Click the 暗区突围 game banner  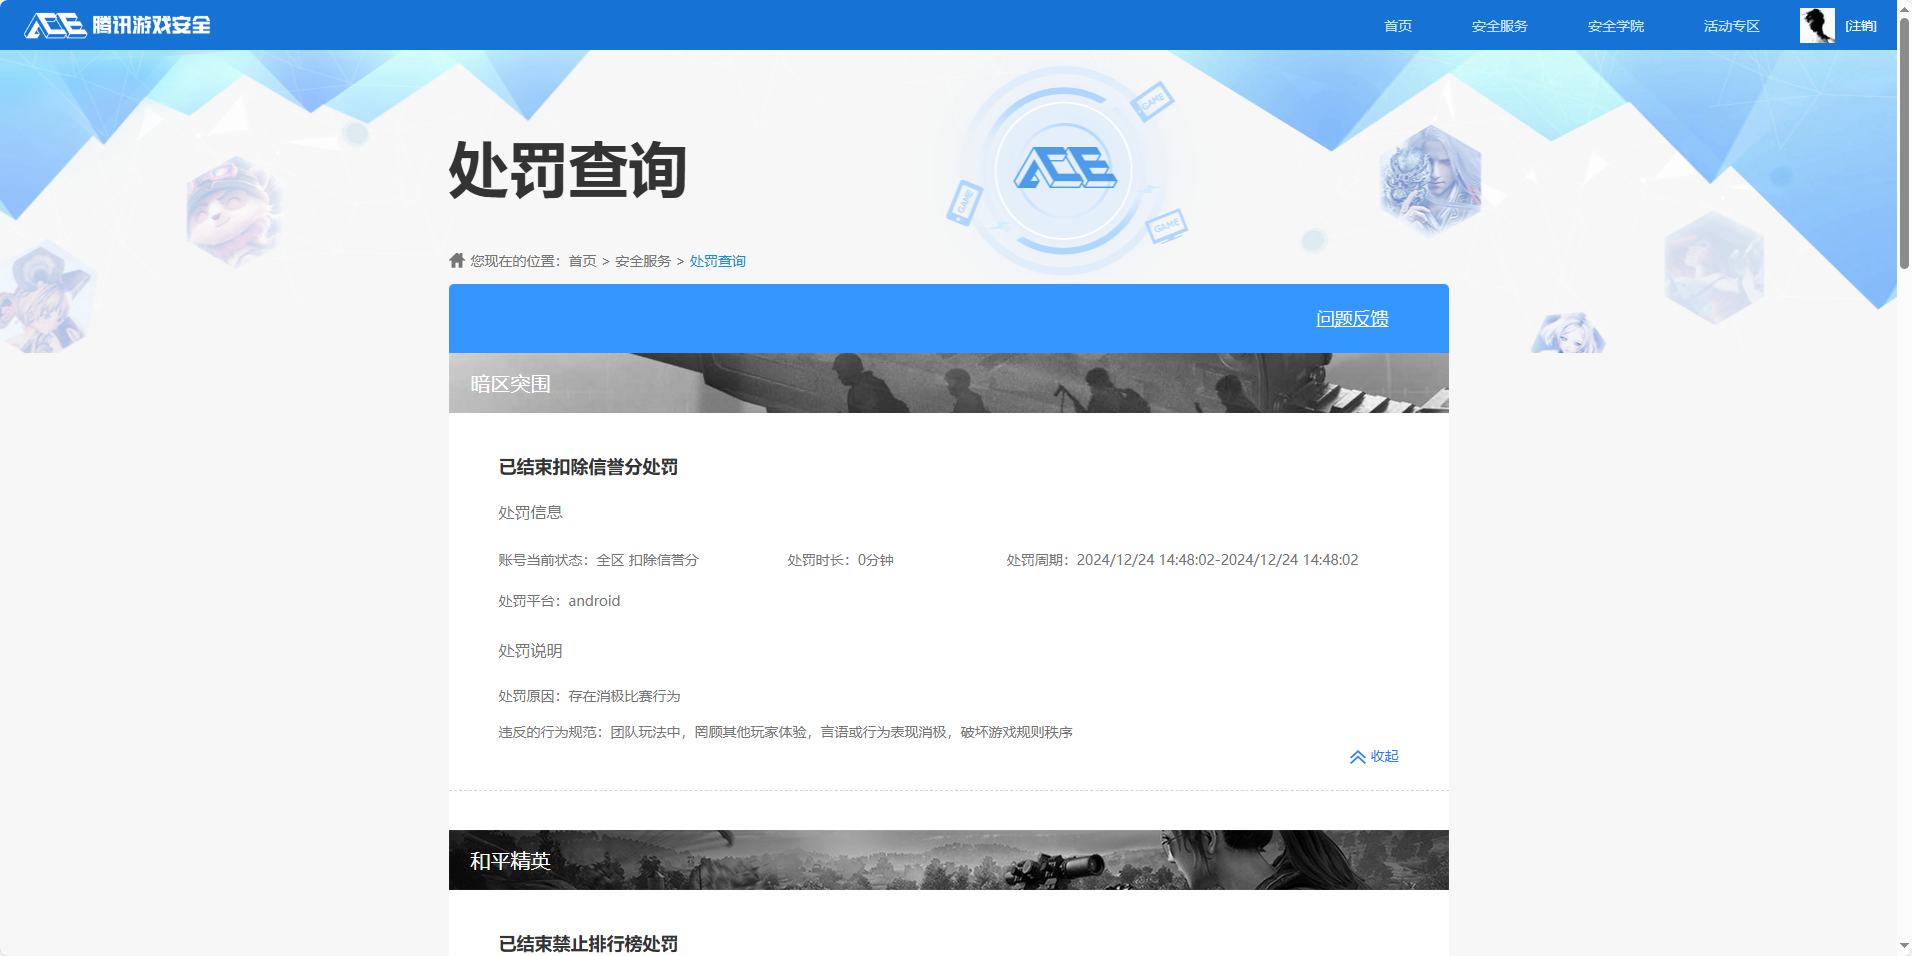click(947, 382)
